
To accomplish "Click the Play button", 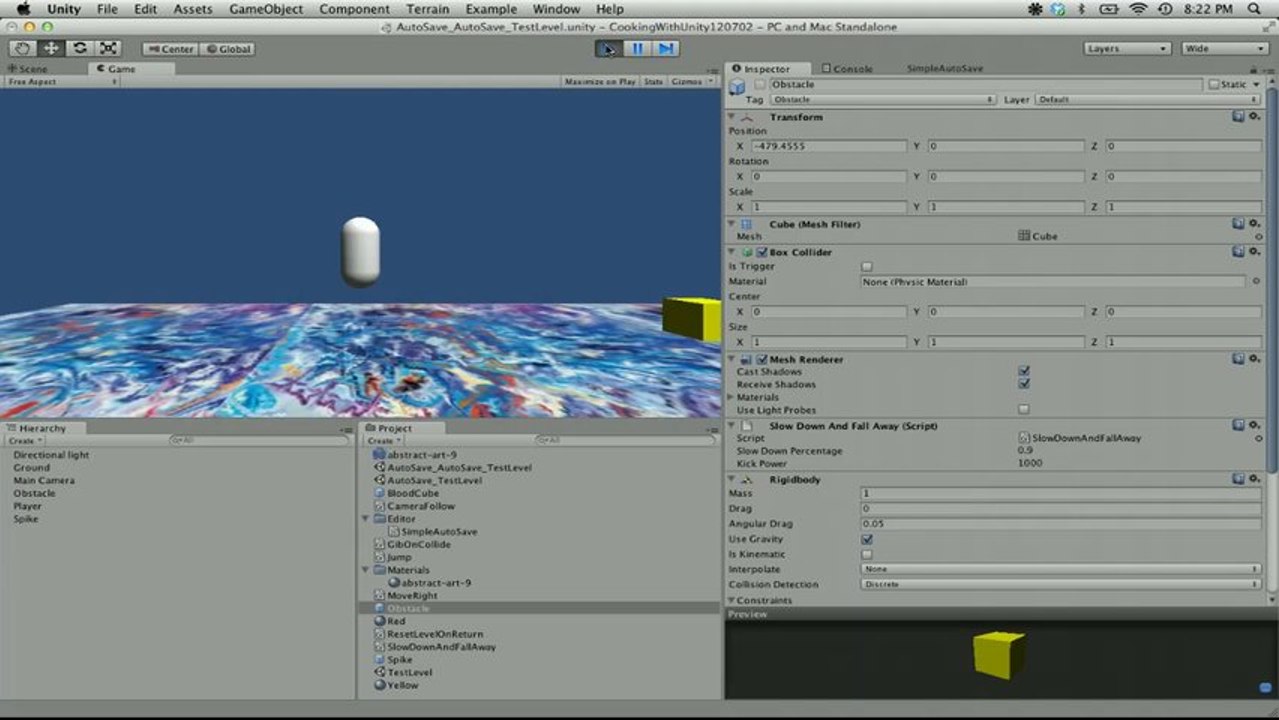I will [x=607, y=48].
